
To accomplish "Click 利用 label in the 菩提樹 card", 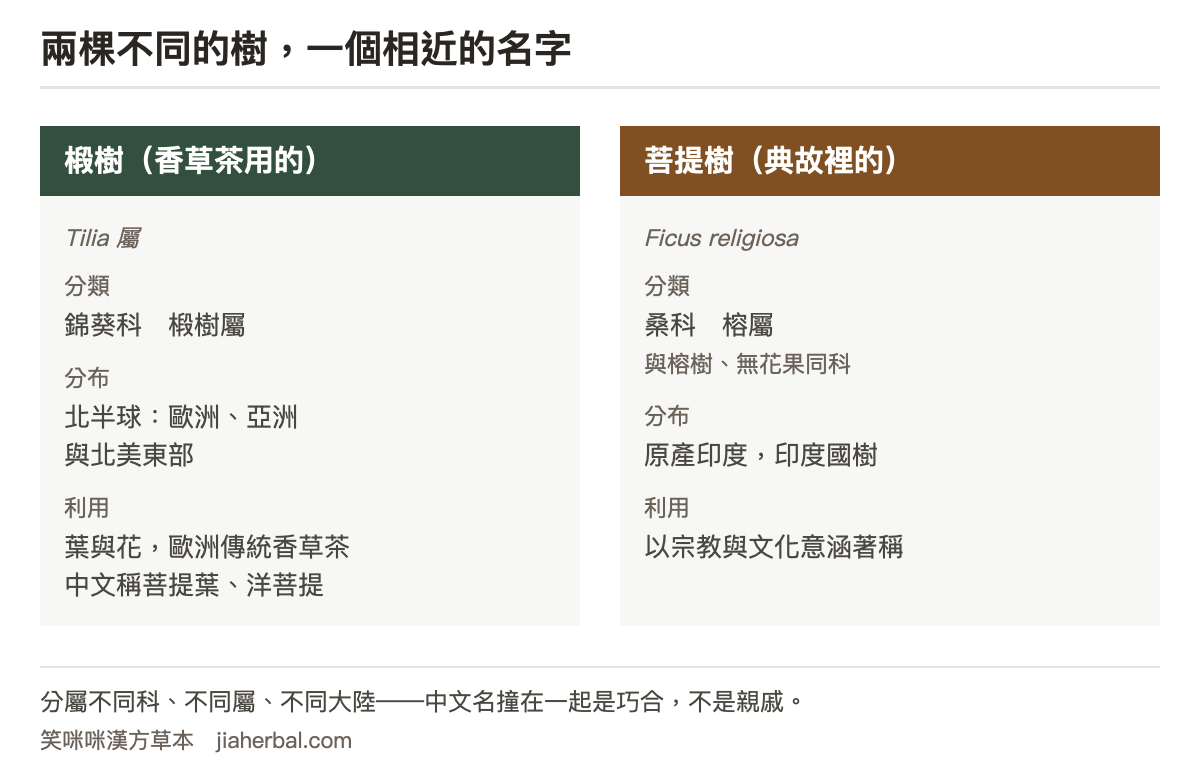I will point(667,508).
